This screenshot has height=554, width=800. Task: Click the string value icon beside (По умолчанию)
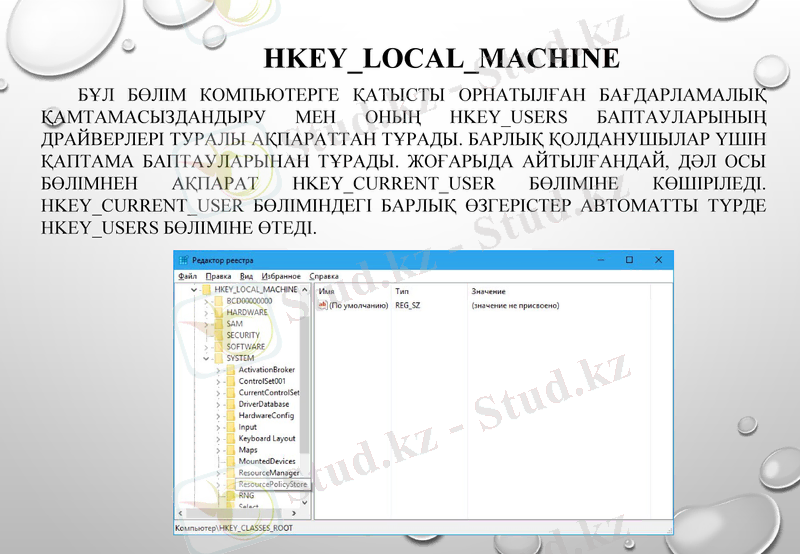tap(322, 305)
